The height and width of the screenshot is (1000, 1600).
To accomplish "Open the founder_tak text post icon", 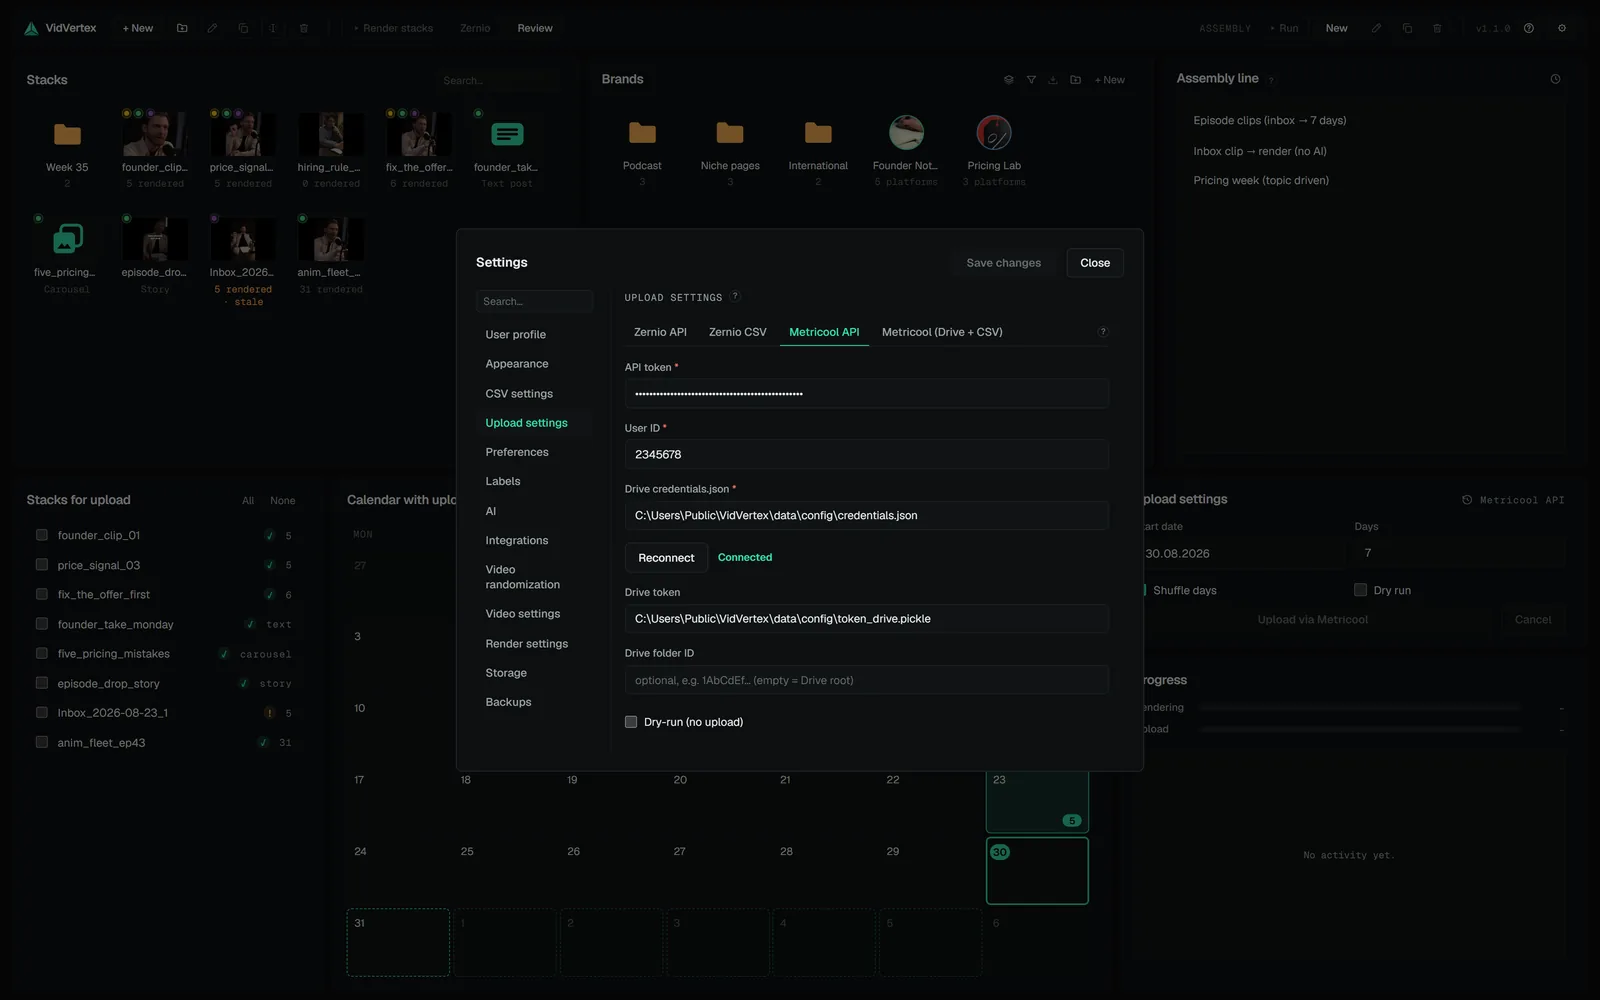I will [507, 134].
